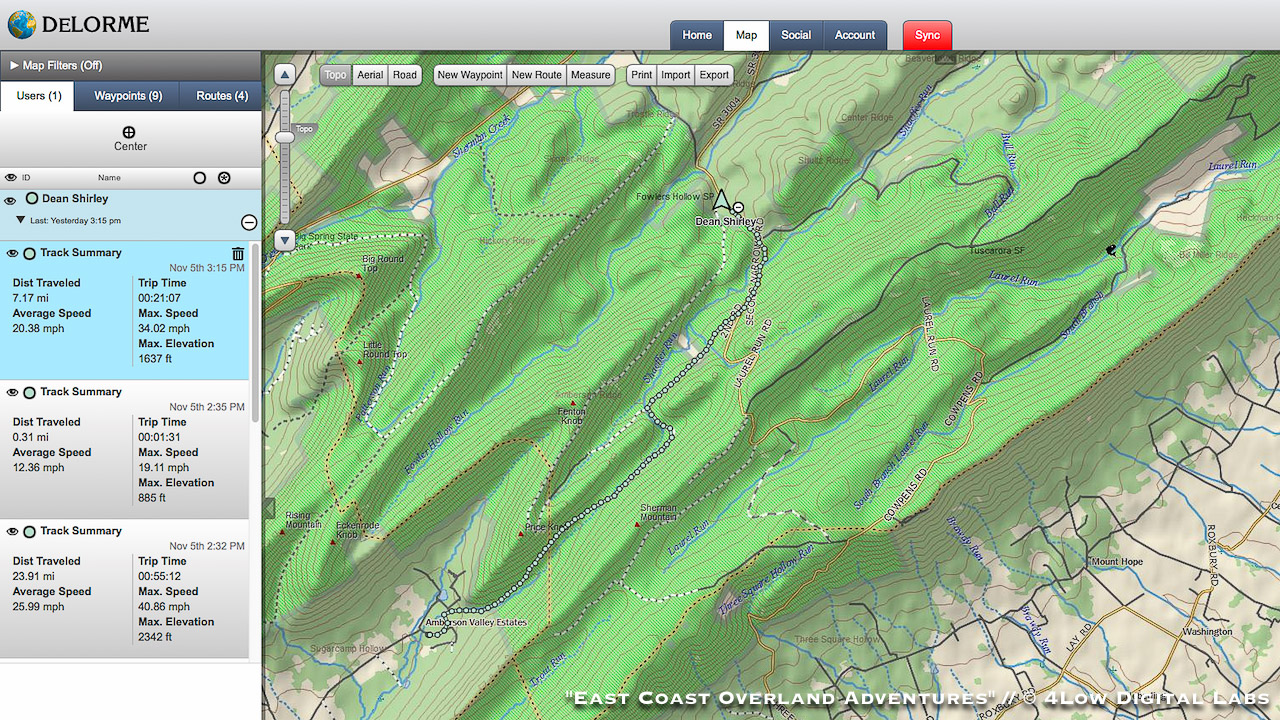Click the DeLorme globe logo
This screenshot has width=1280, height=720.
point(21,24)
